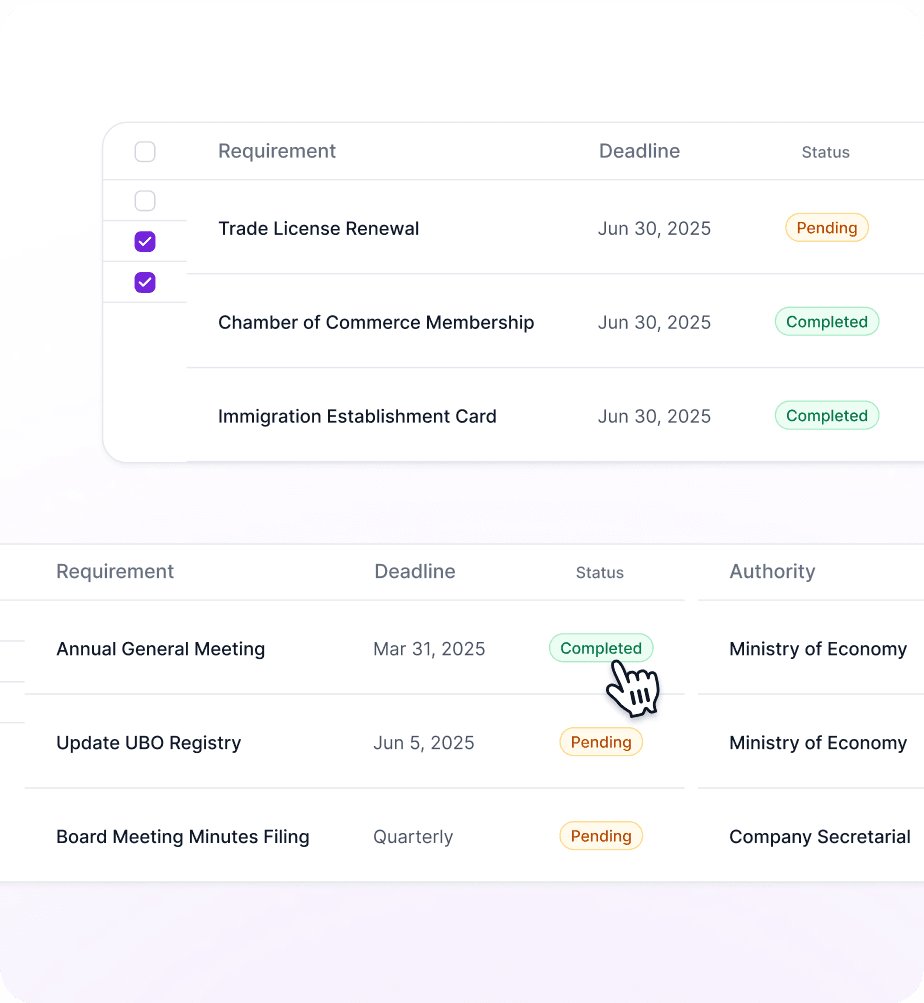Viewport: 924px width, 1003px height.
Task: Click Completed badge on Annual General Meeting row
Action: coord(600,648)
